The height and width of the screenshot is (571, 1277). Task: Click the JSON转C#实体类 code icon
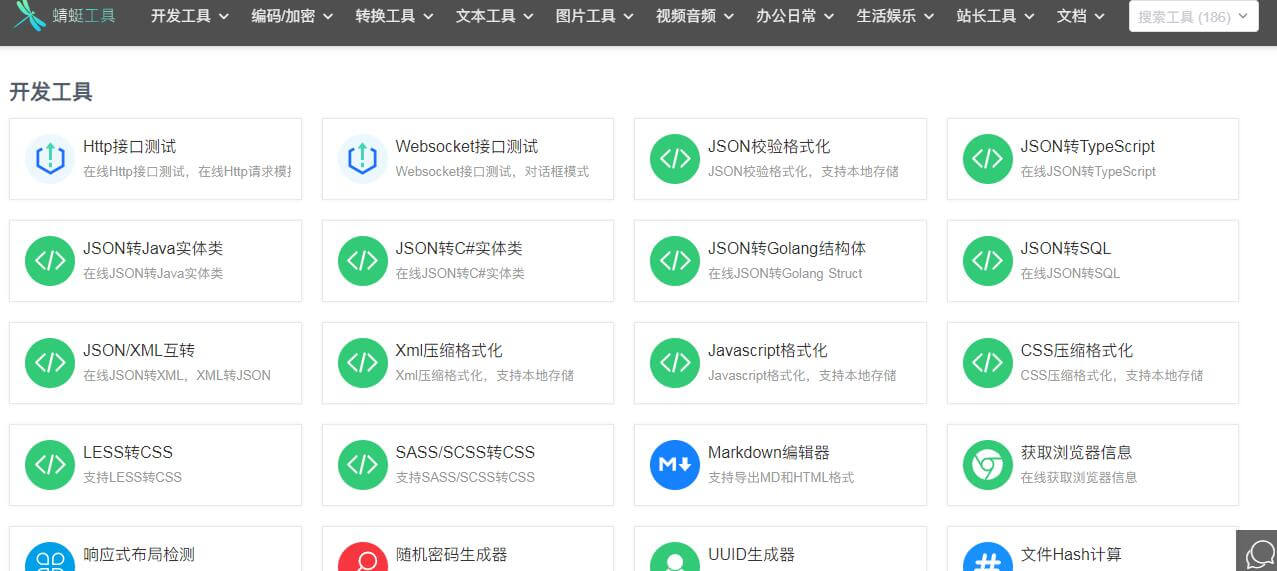click(x=362, y=261)
